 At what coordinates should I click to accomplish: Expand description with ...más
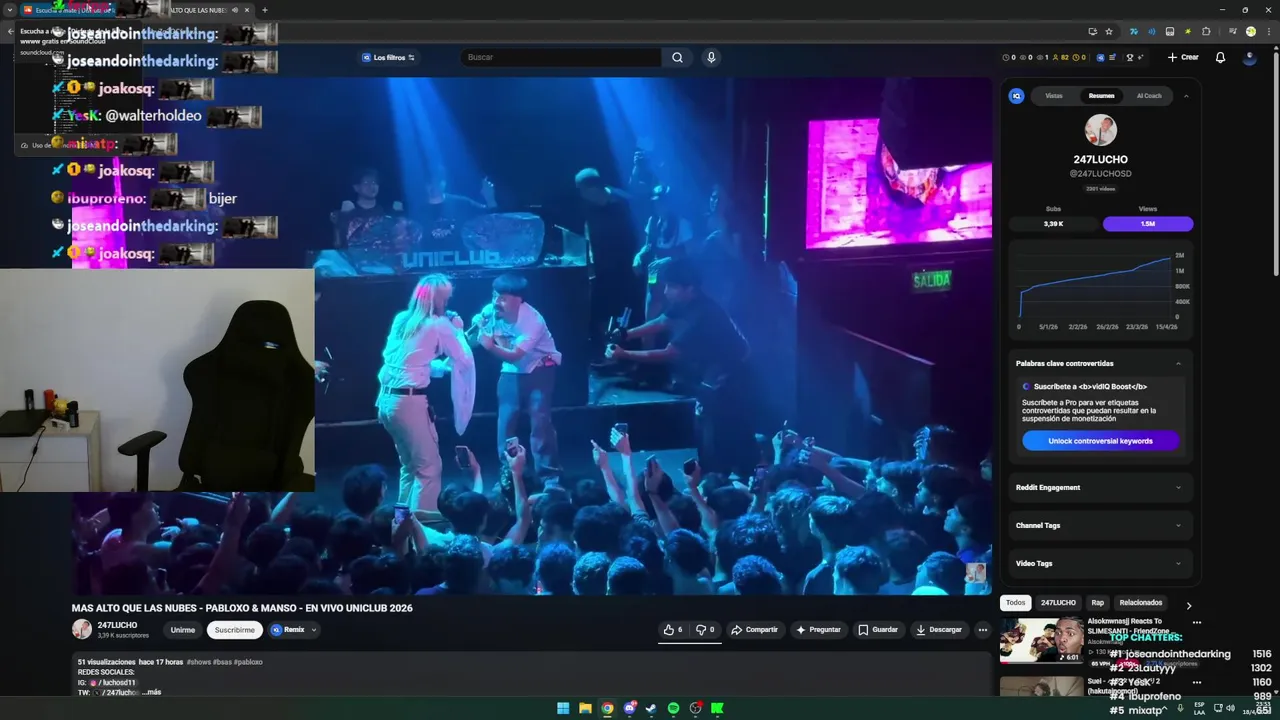(151, 692)
